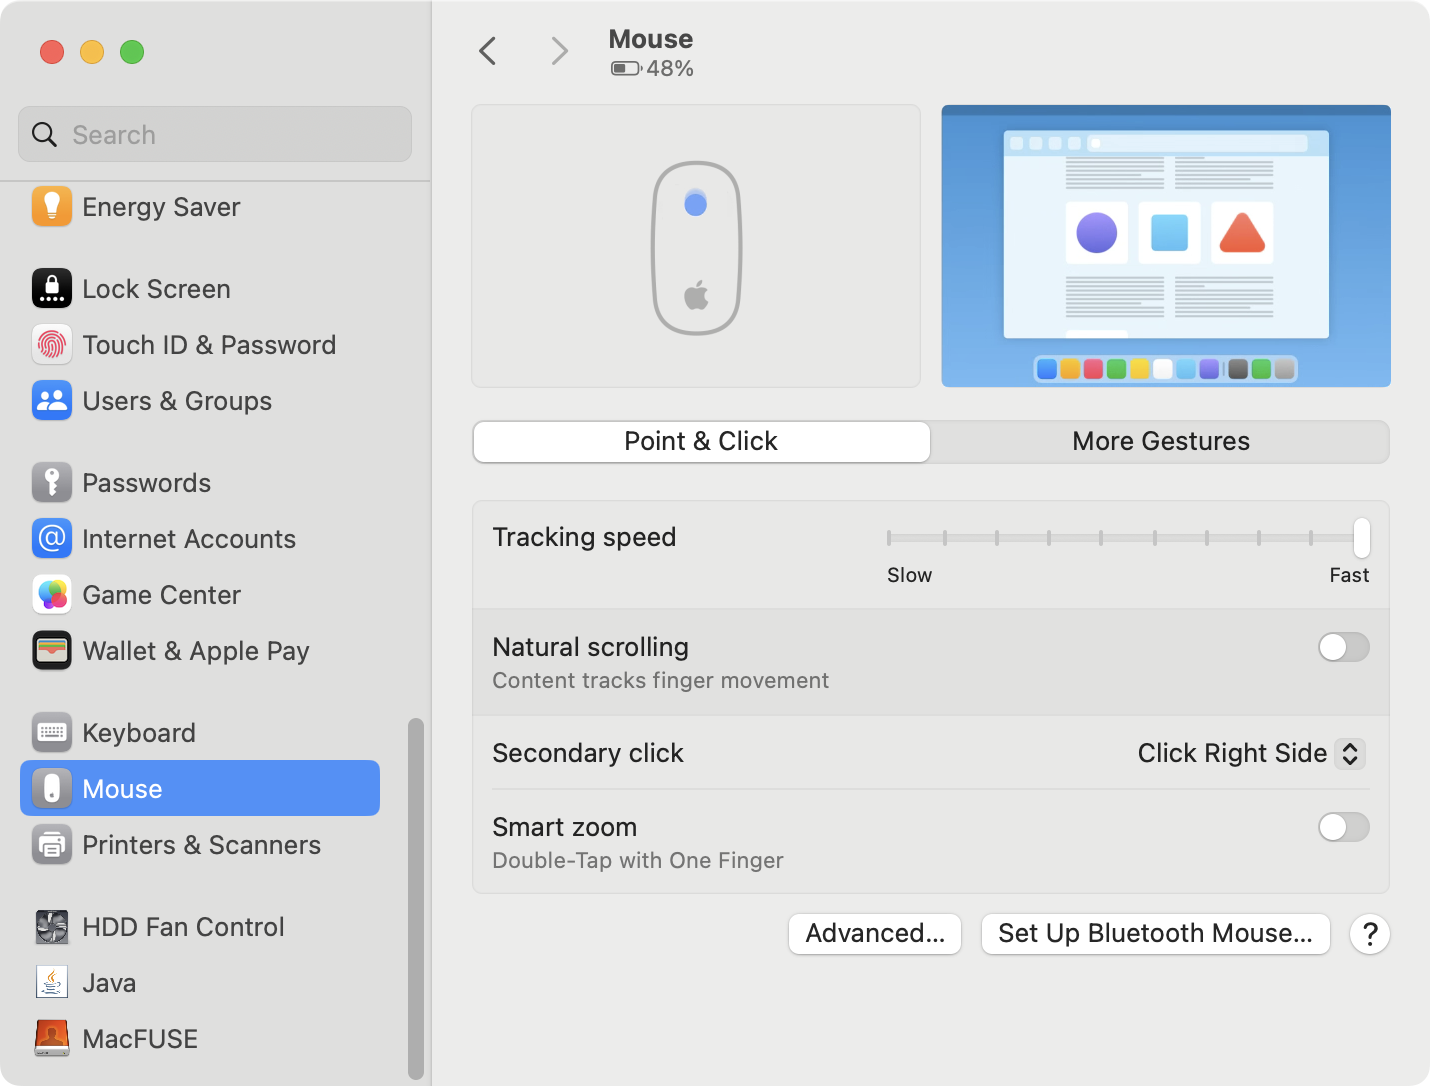
Task: Open Java label in sidebar
Action: point(109,983)
